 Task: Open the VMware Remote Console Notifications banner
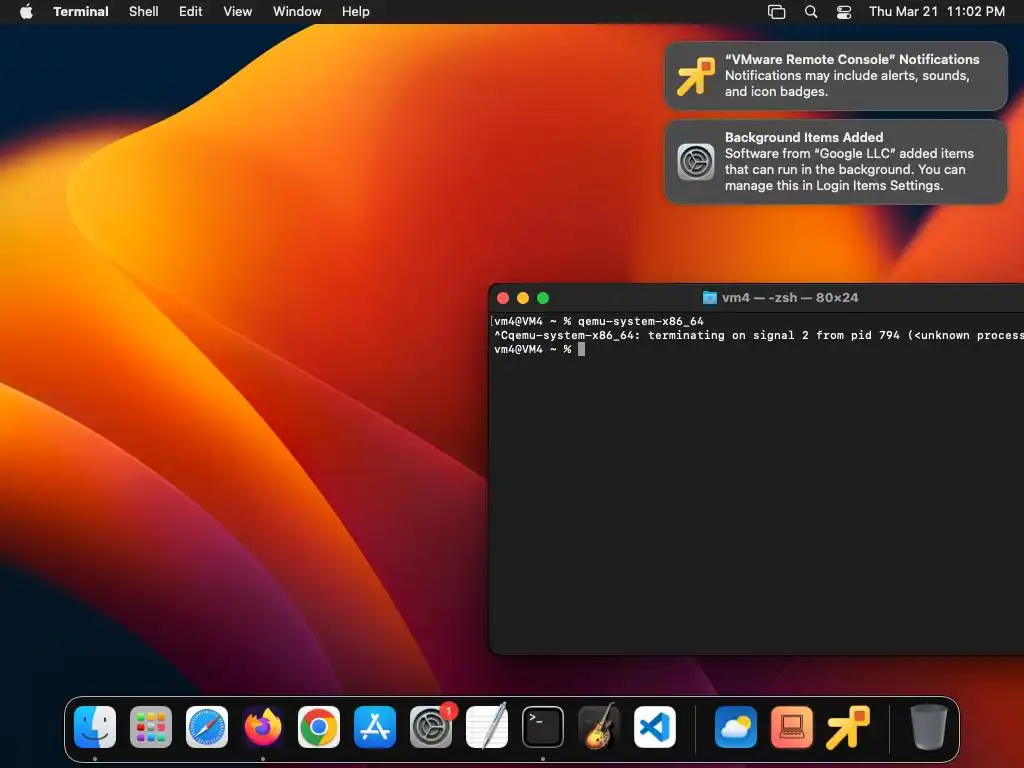coord(836,76)
